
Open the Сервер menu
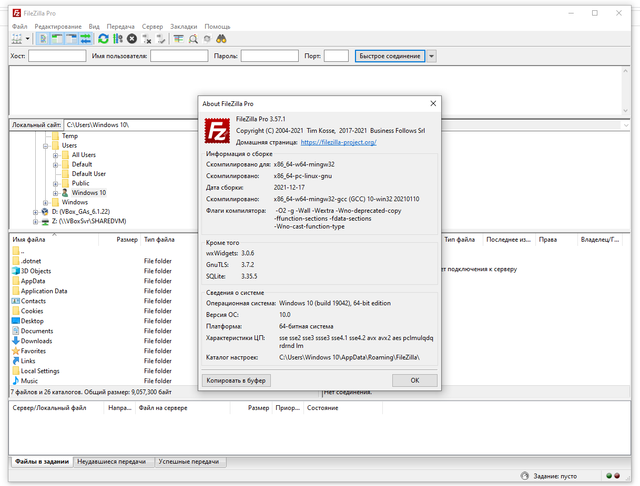click(x=152, y=27)
